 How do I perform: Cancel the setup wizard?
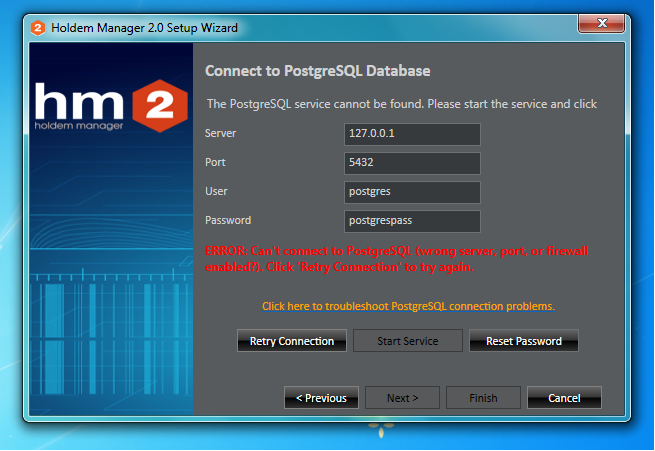tap(564, 398)
